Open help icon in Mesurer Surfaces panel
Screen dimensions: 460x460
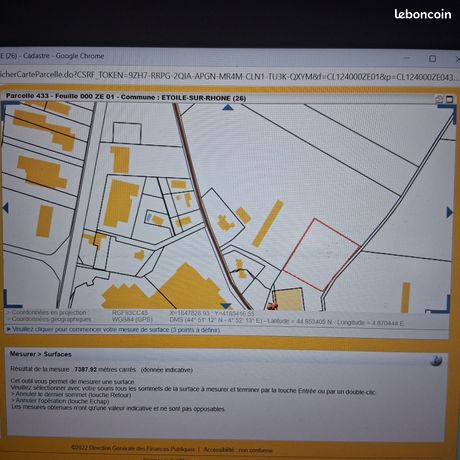click(x=436, y=361)
